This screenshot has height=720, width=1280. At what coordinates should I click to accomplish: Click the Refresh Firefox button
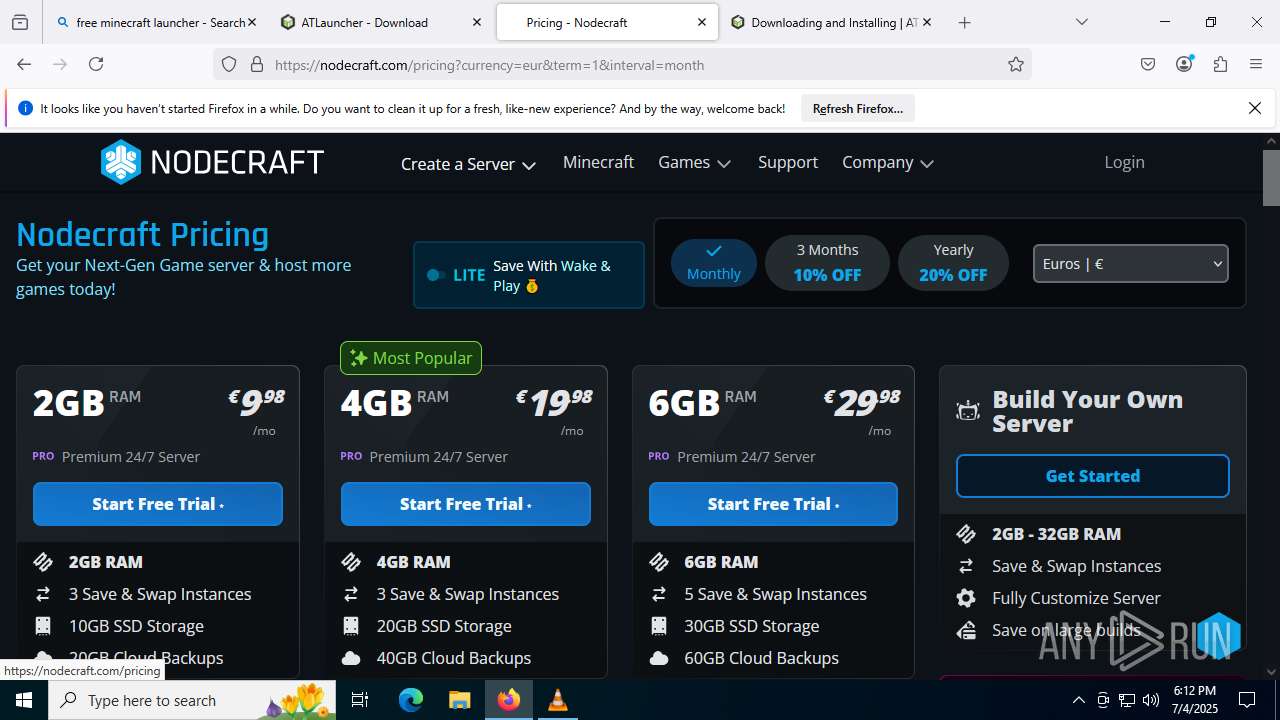pos(858,108)
